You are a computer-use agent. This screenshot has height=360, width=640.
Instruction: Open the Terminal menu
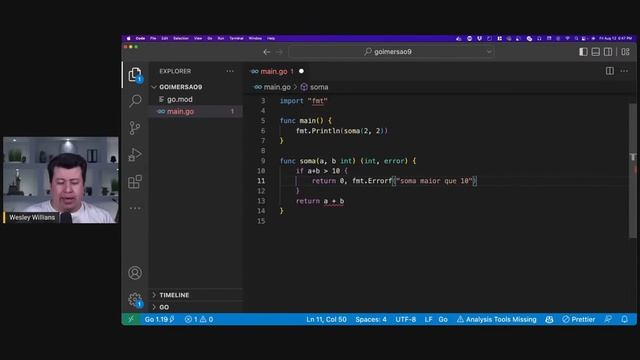click(236, 38)
